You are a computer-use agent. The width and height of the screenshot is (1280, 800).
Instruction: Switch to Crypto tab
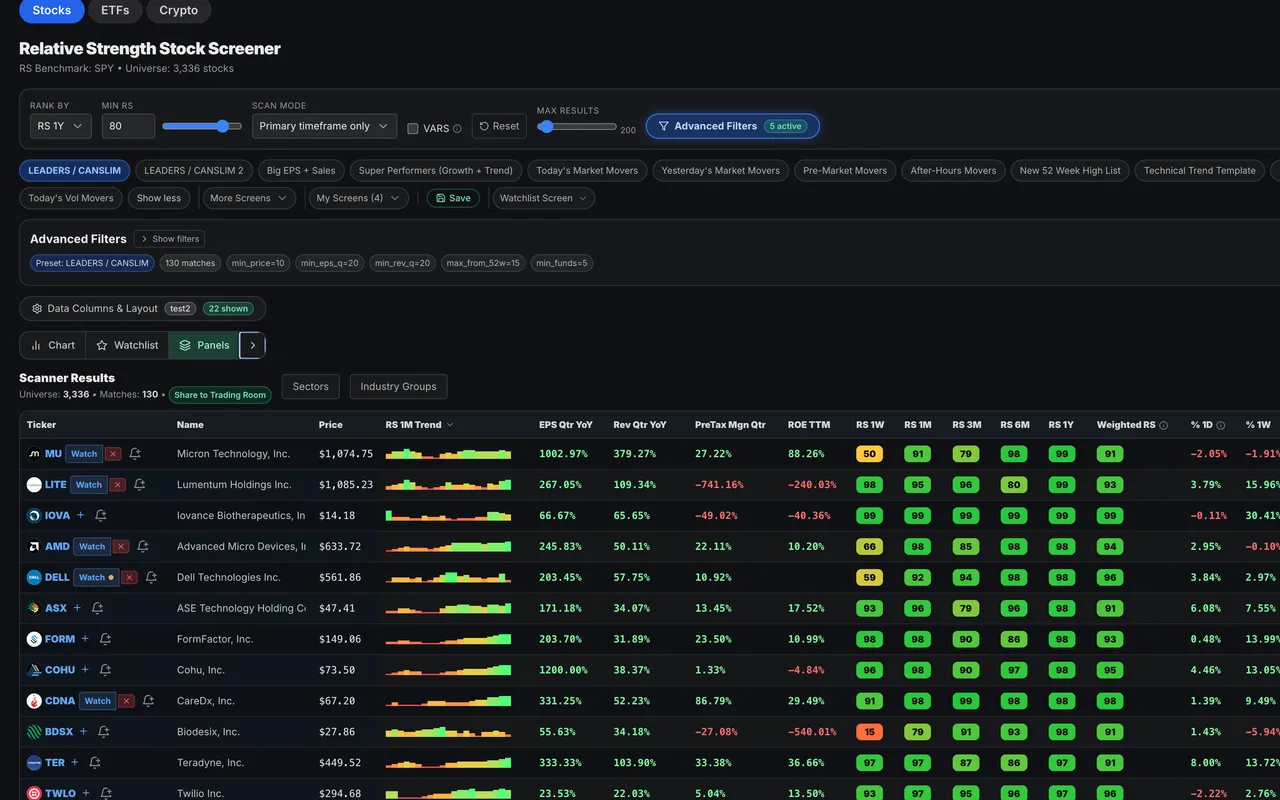click(x=178, y=10)
